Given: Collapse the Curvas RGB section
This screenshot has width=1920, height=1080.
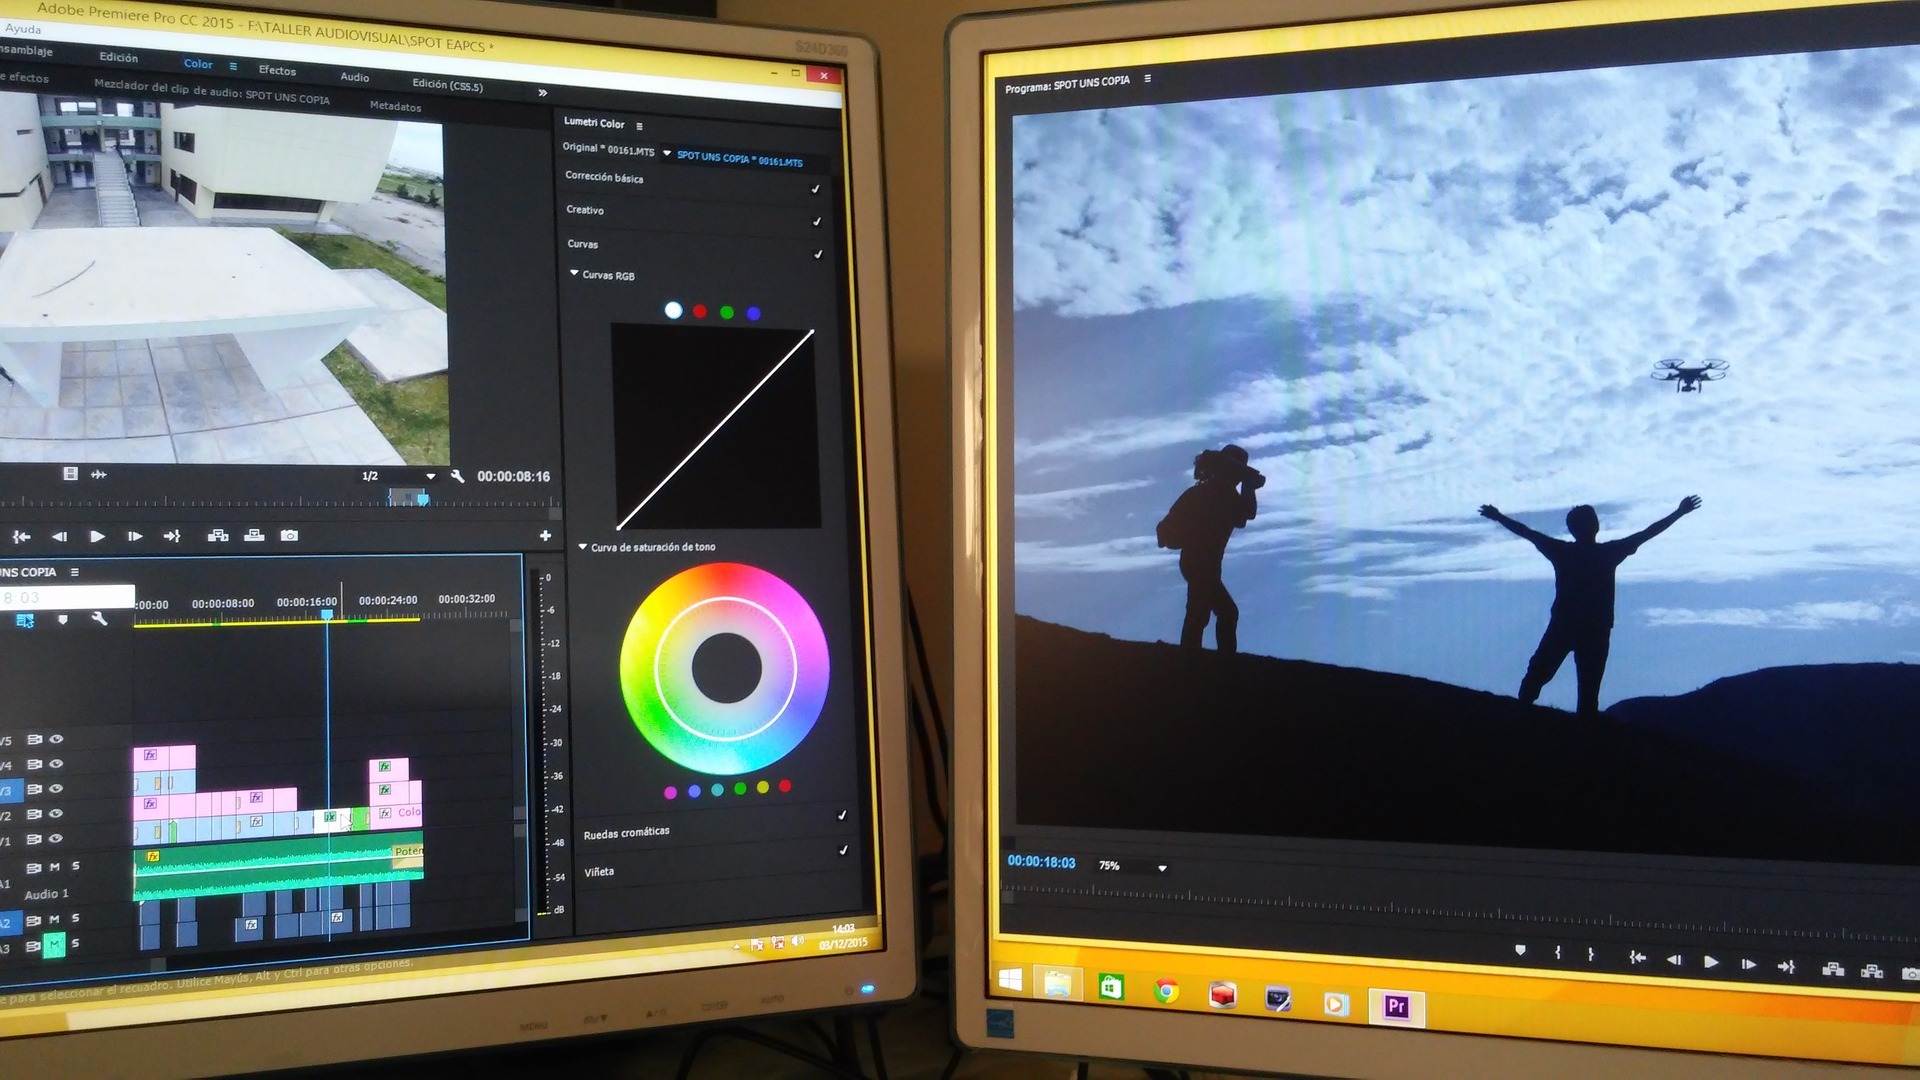Looking at the screenshot, I should tap(575, 272).
